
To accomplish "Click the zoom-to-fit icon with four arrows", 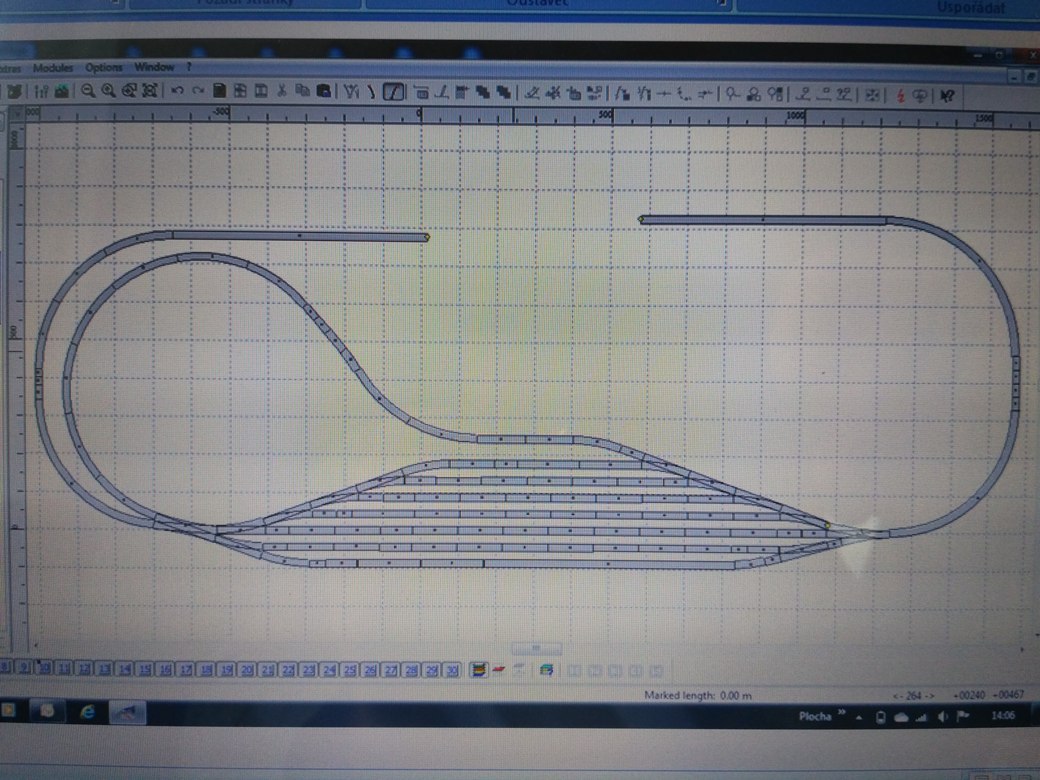I will tap(151, 92).
